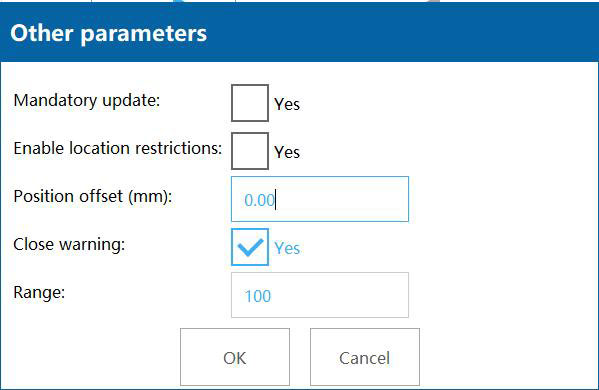Click Yes label beside Enable location restrictions
Screen dimensions: 599x390
(287, 152)
